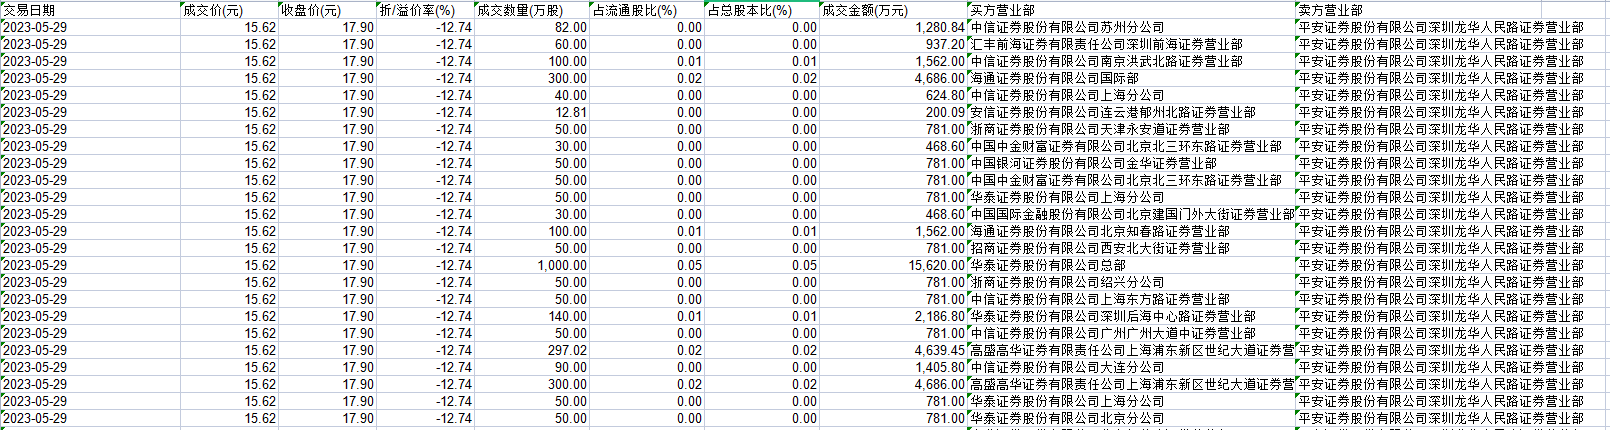Click the quantity cell 12.81

pyautogui.click(x=531, y=113)
